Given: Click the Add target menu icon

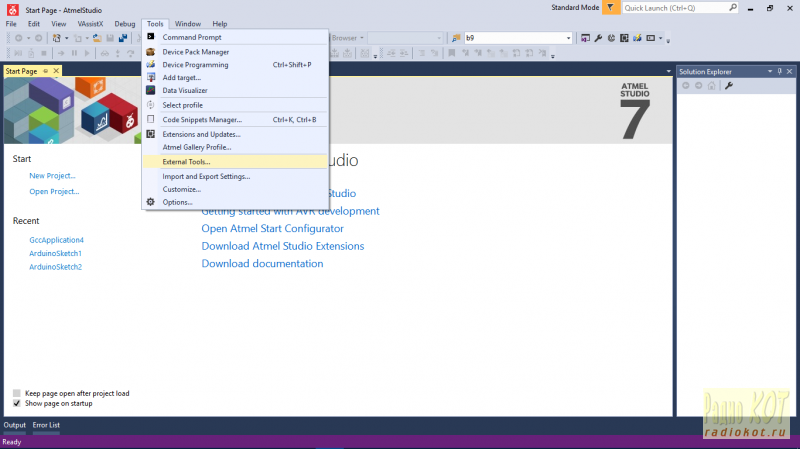Looking at the screenshot, I should (151, 77).
